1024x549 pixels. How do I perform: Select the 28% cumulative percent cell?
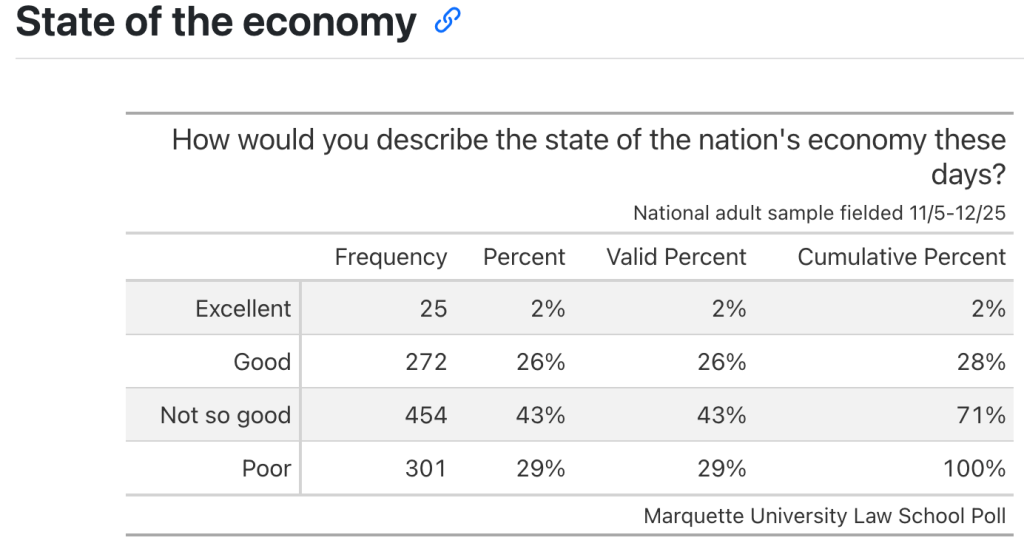point(981,362)
